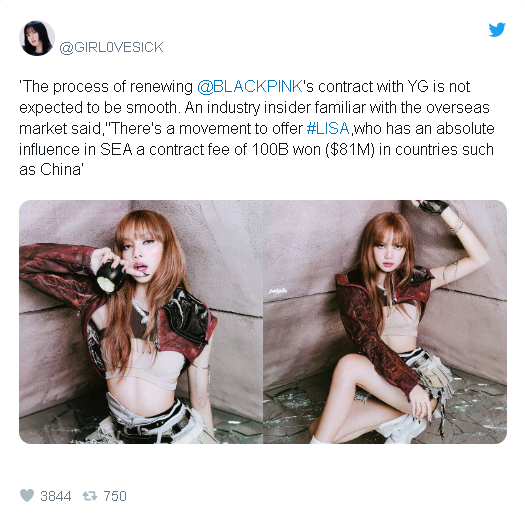Click the white boot in right photo
Viewport: 525px width, 526px height.
point(401,428)
